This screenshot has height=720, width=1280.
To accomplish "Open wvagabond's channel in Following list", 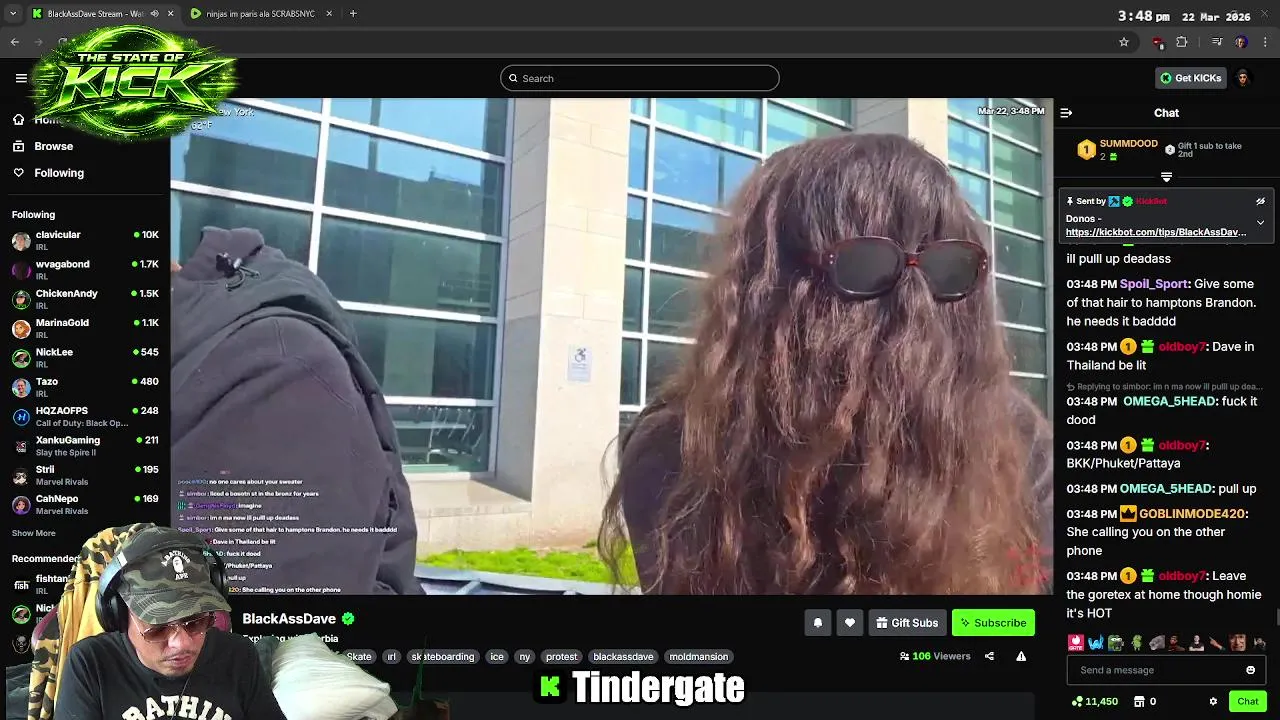I will pyautogui.click(x=85, y=269).
